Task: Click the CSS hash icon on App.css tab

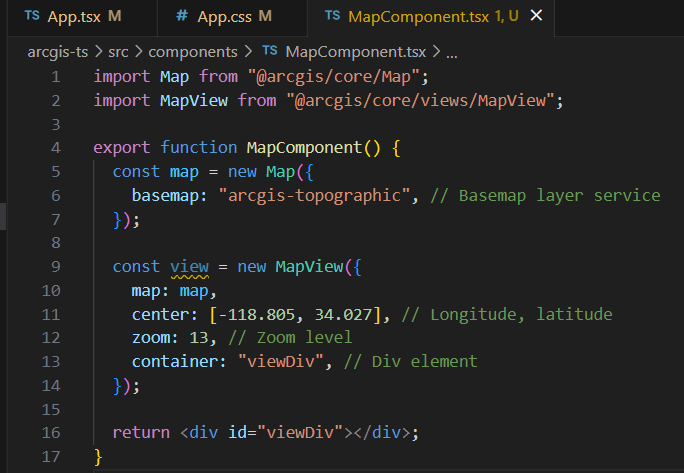Action: coord(181,16)
